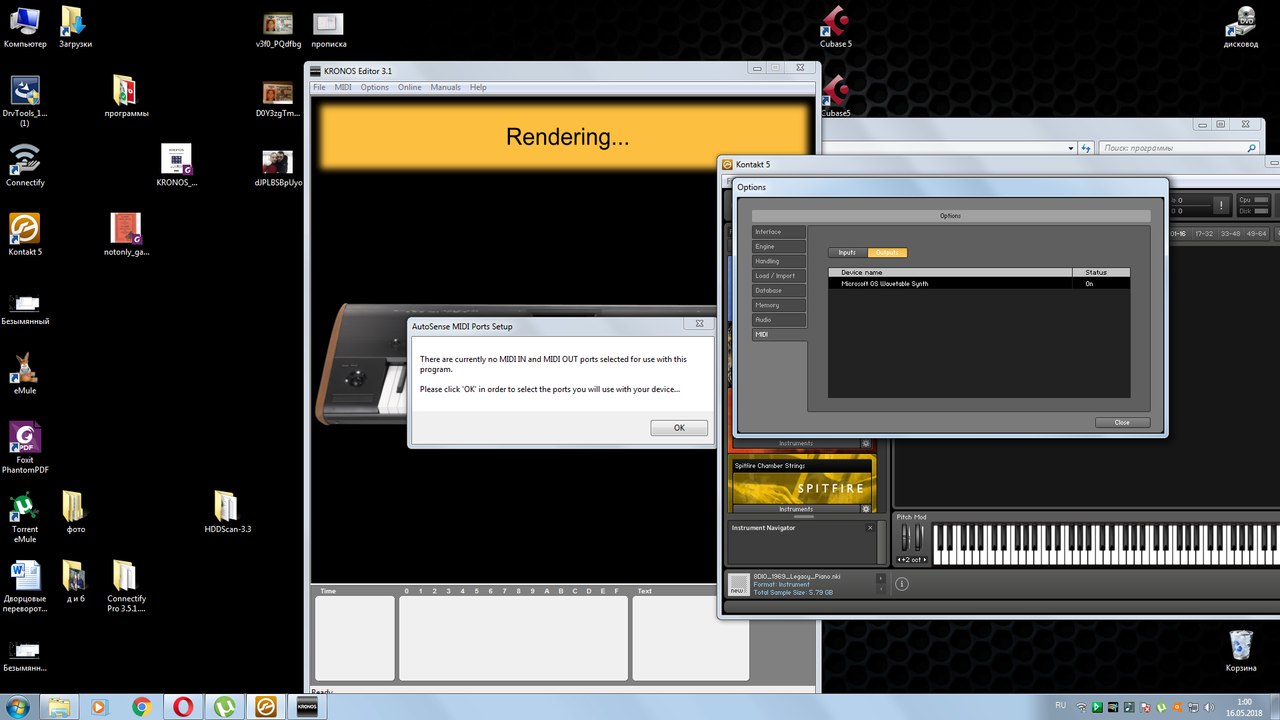Click the Status column header
The image size is (1280, 720).
click(x=1101, y=272)
